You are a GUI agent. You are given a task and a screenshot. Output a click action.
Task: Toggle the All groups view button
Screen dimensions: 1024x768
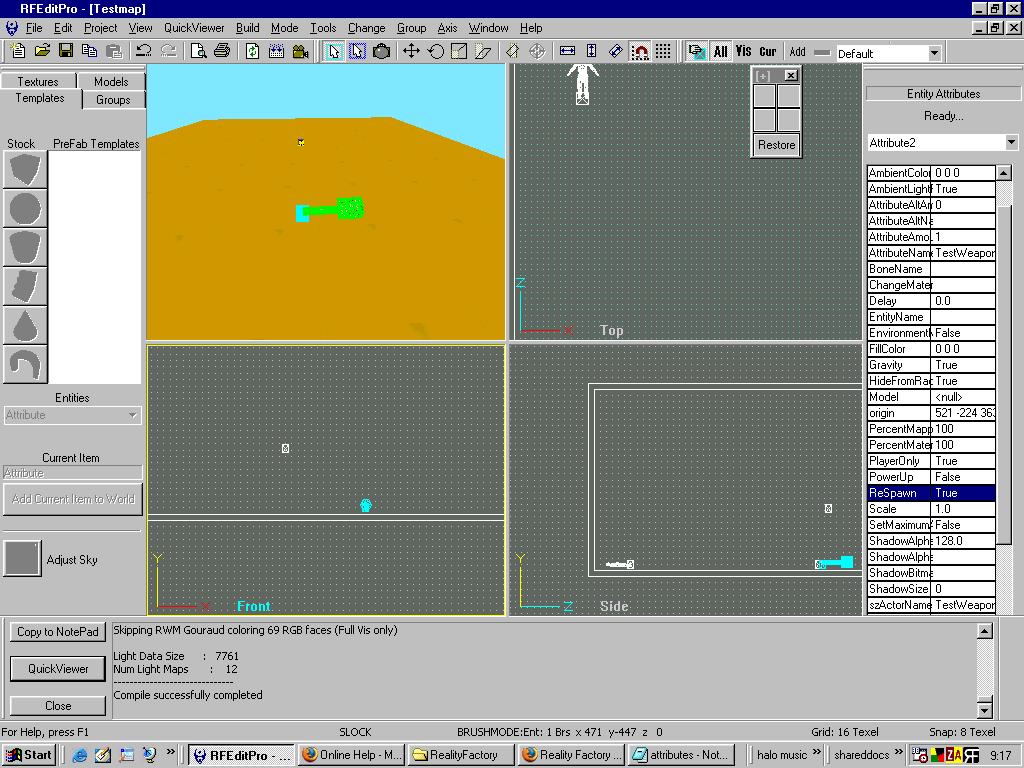pos(720,51)
